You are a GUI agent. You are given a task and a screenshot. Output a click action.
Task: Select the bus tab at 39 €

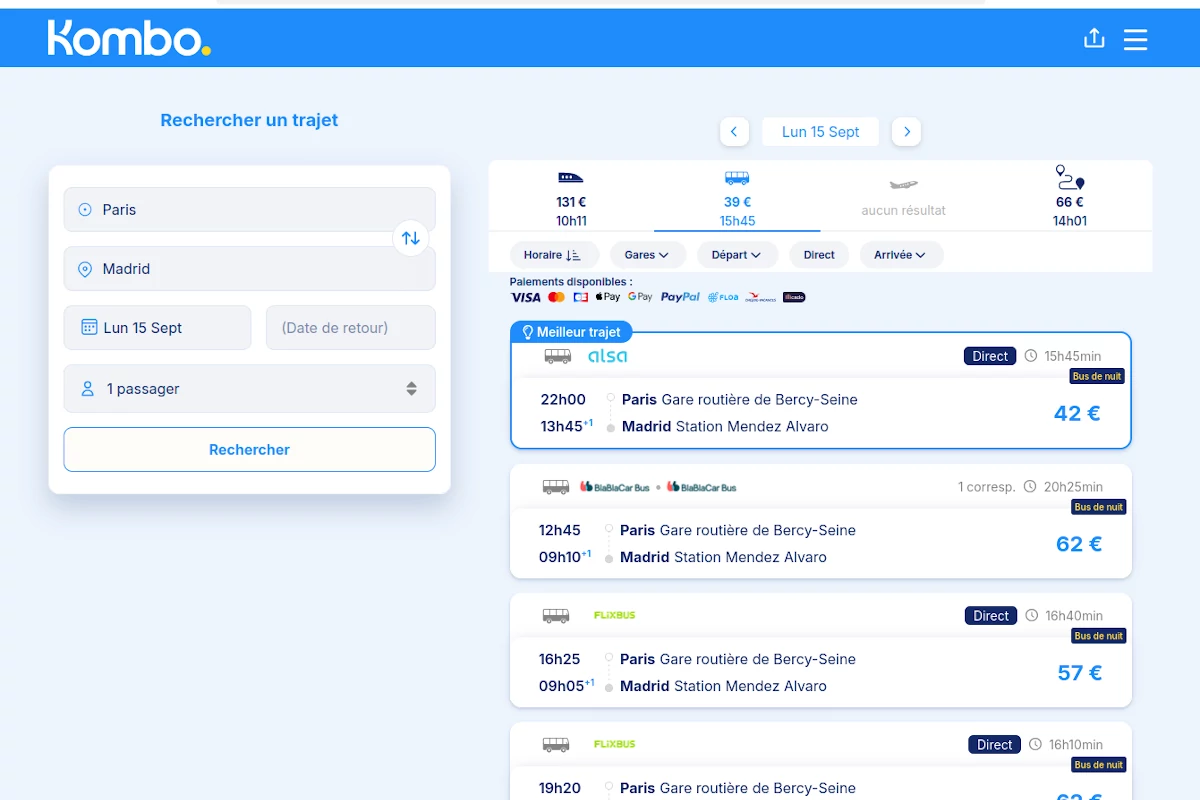(737, 198)
